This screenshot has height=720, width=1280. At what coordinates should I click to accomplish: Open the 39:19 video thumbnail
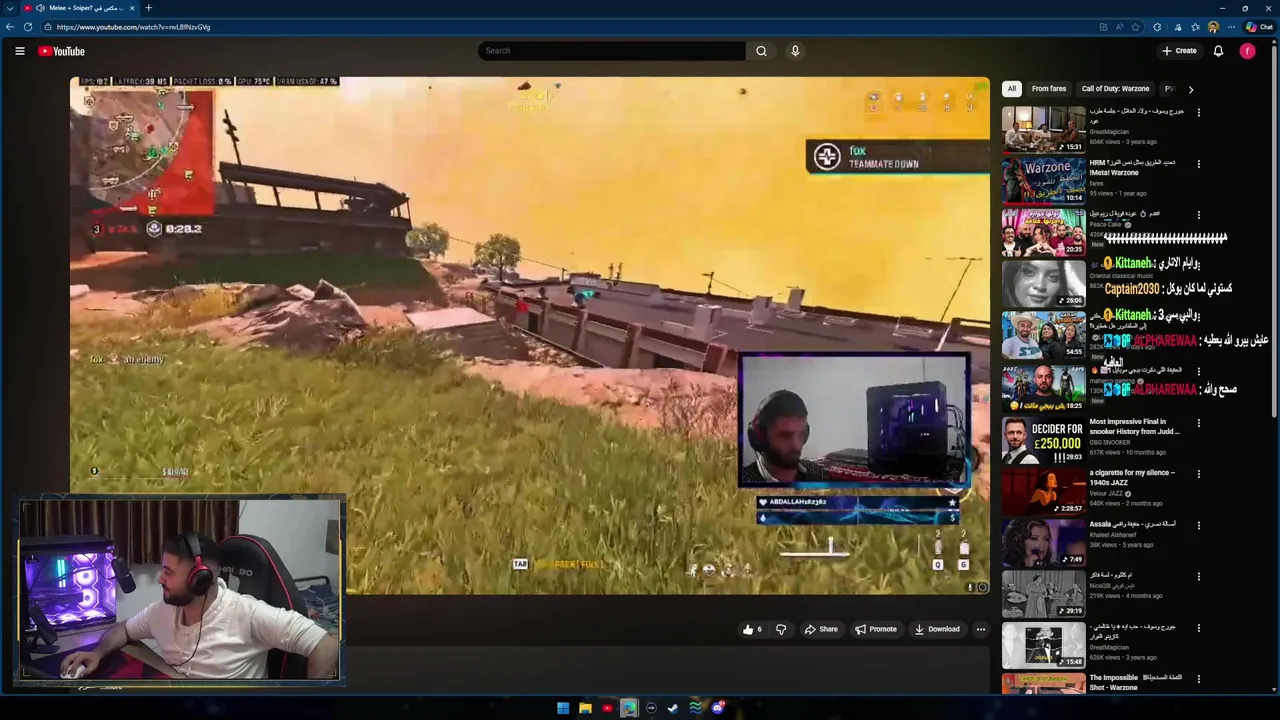coord(1043,593)
